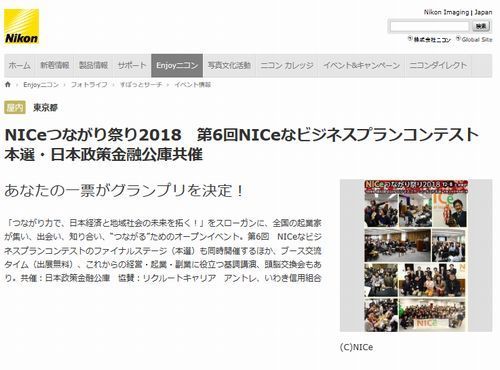Focus the site search field

tap(430, 26)
